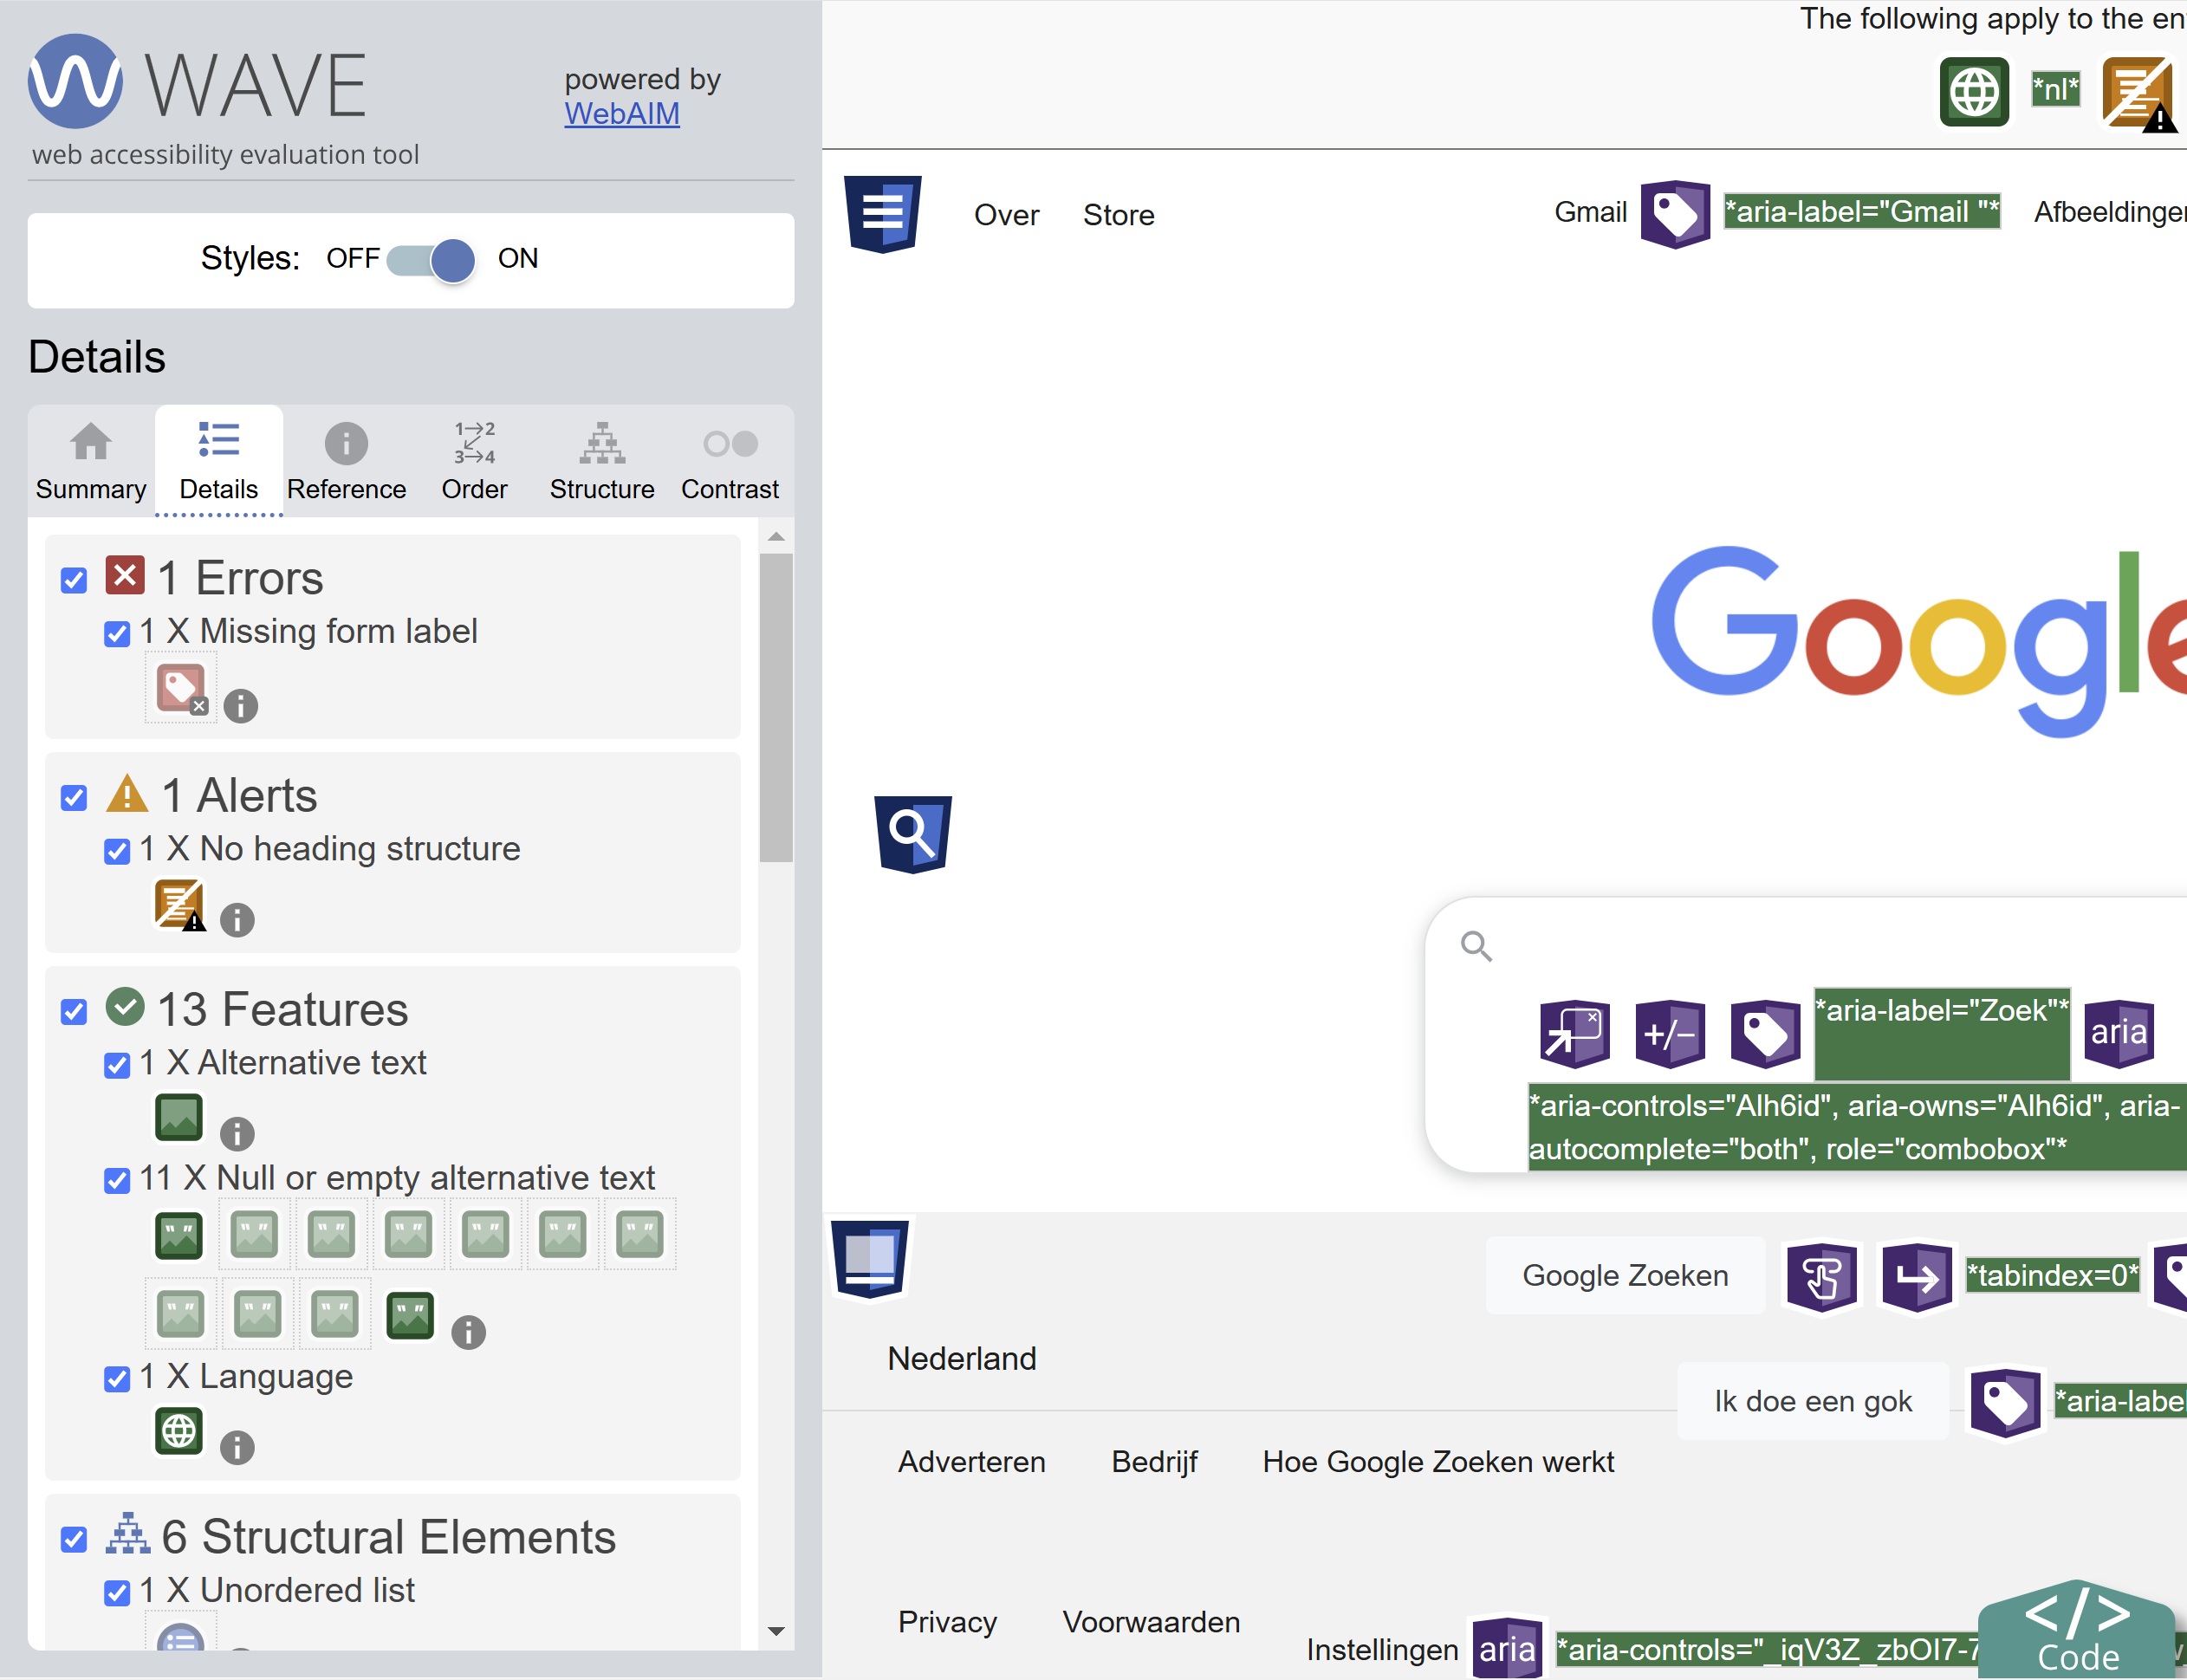Screen dimensions: 2187x1680
Task: Click the navigation landmark icon near Over
Action: 883,214
